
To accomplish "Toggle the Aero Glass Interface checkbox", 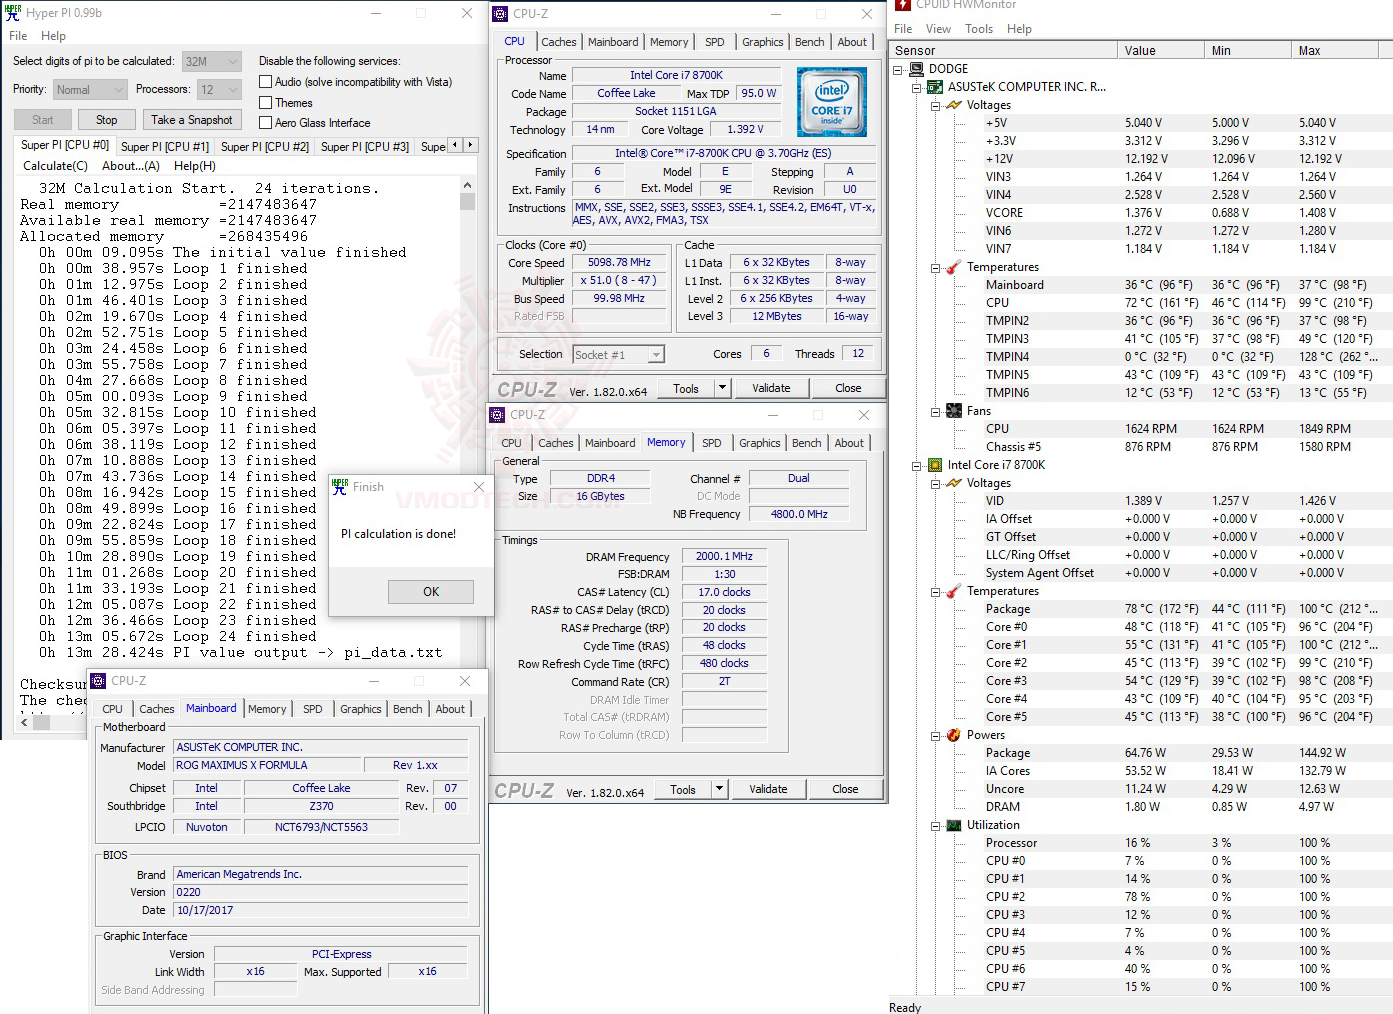I will (266, 122).
